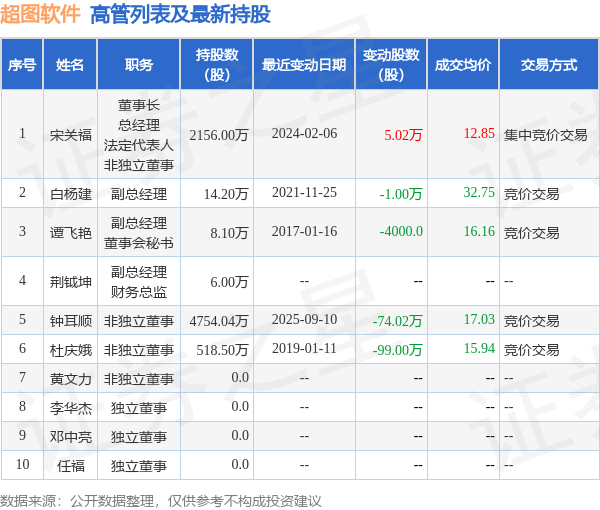Screen dimensions: 600x510
Task: Select the 白杨建 name cell
Action: tap(71, 194)
